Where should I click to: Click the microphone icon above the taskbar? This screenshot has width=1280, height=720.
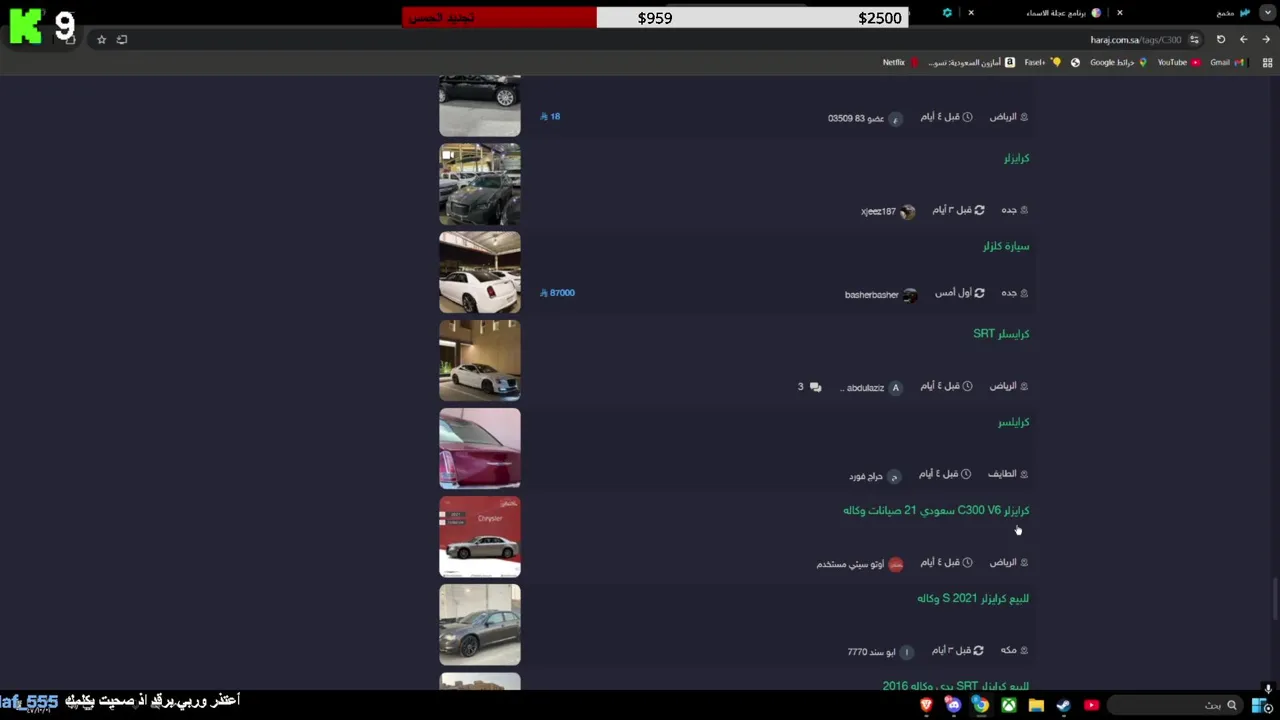coord(1268,688)
